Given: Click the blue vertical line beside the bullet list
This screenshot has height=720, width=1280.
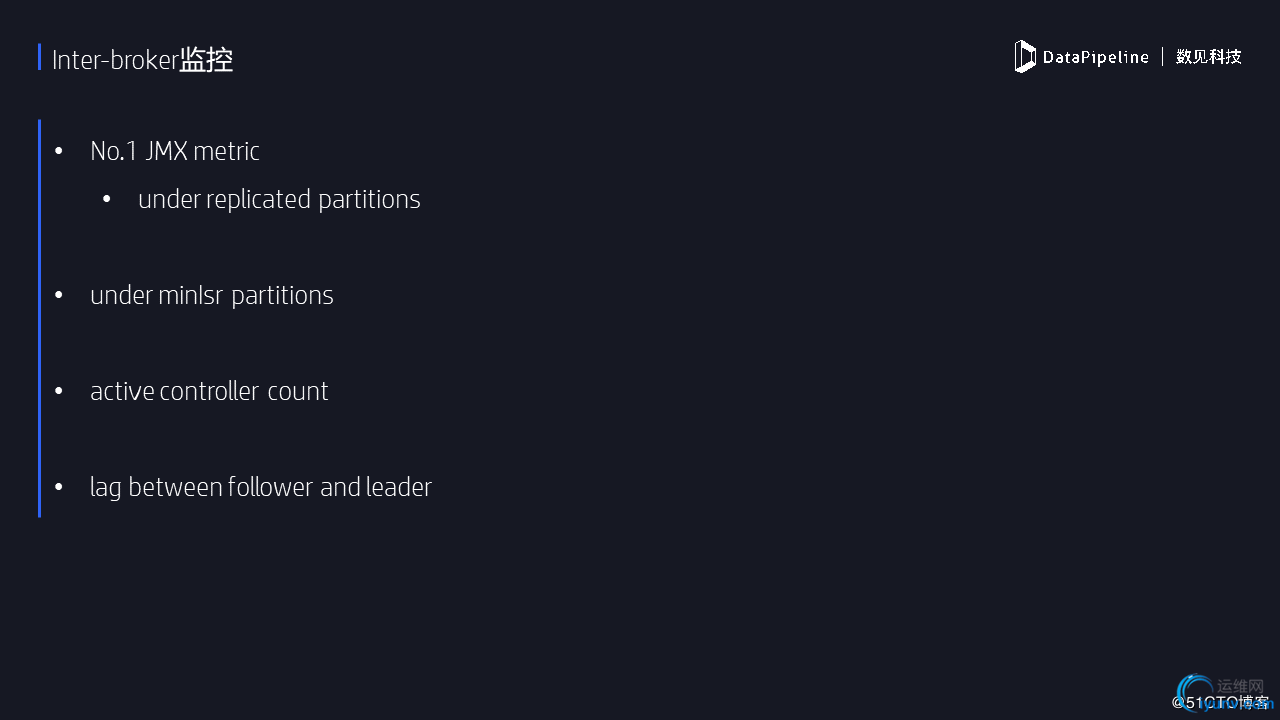Looking at the screenshot, I should pyautogui.click(x=40, y=318).
